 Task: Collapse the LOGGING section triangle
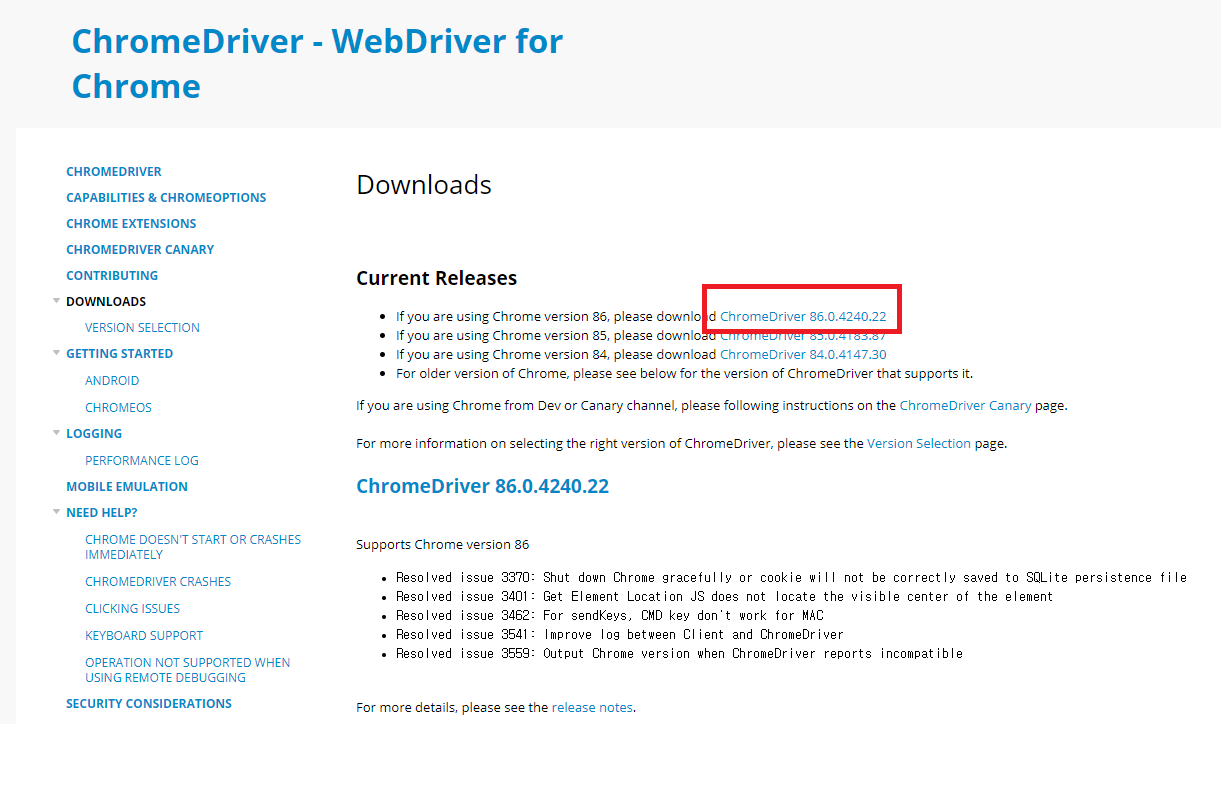tap(56, 432)
